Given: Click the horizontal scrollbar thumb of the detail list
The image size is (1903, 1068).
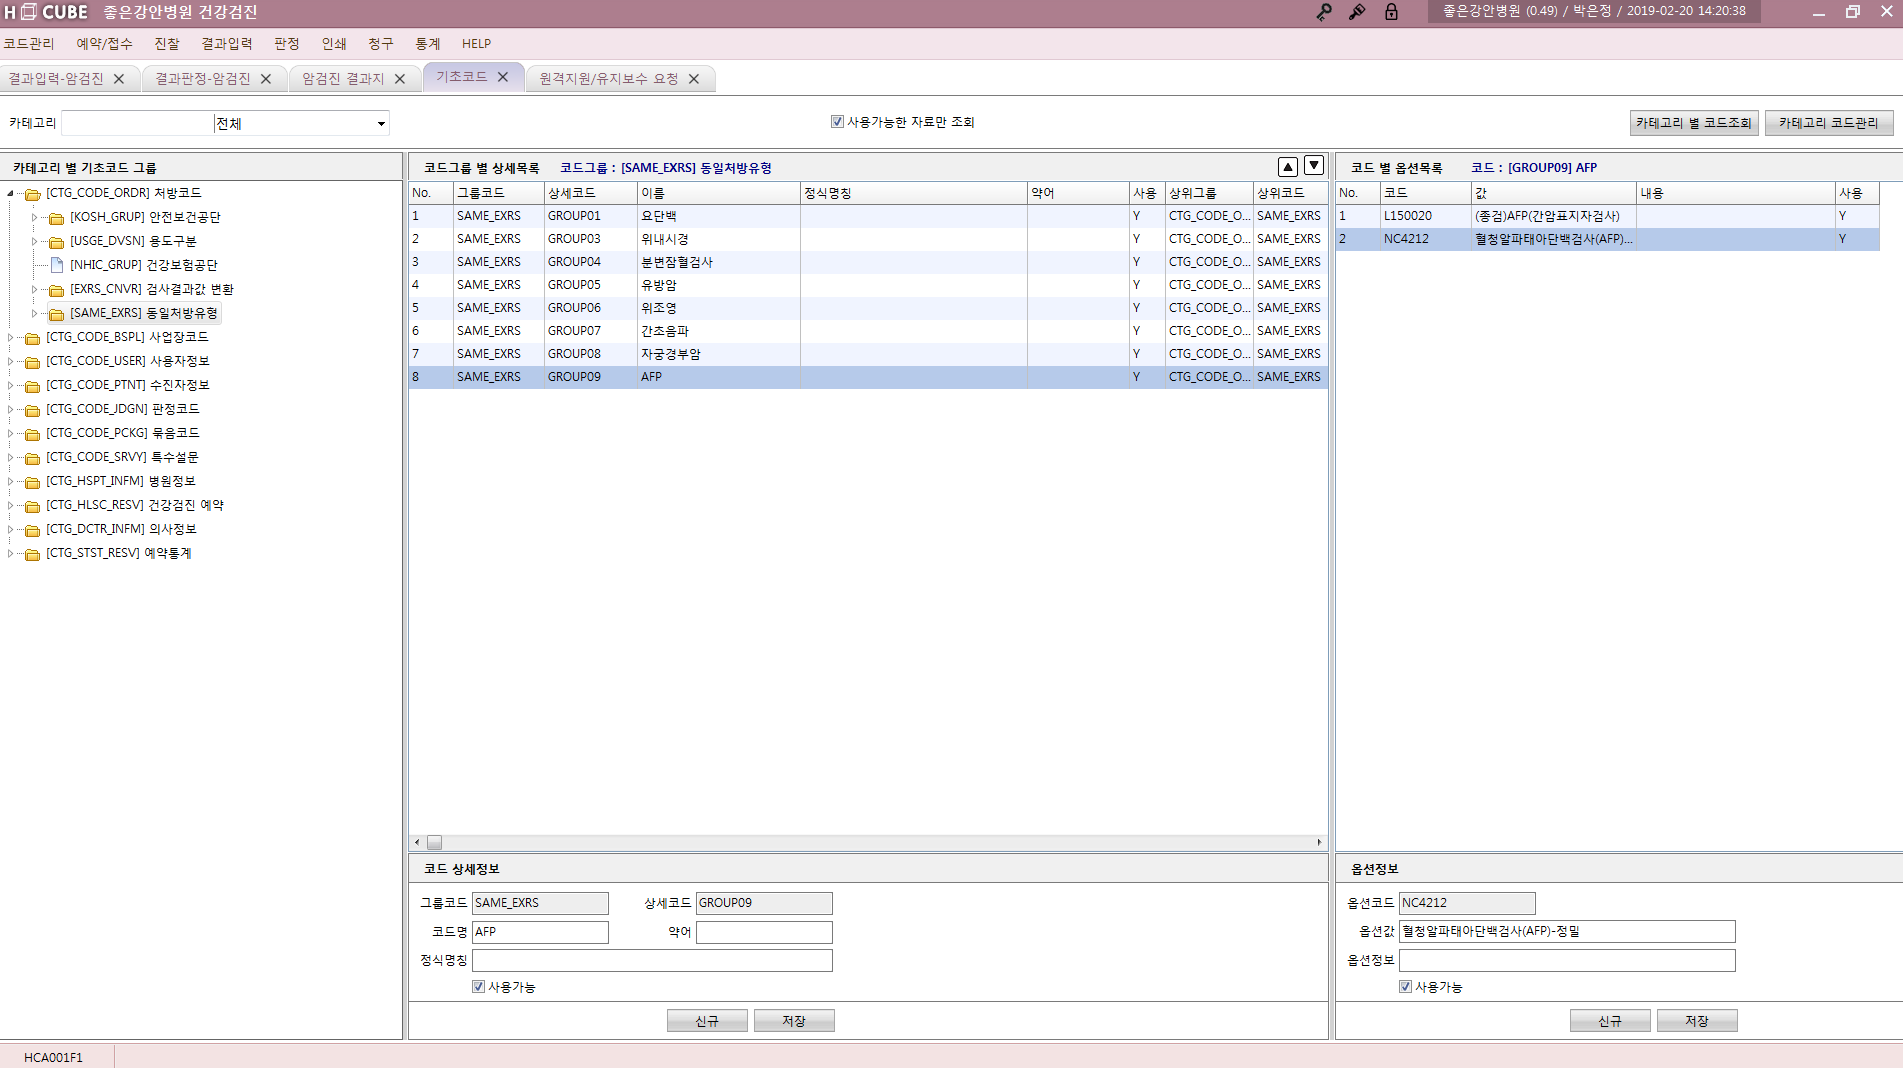Looking at the screenshot, I should (434, 843).
